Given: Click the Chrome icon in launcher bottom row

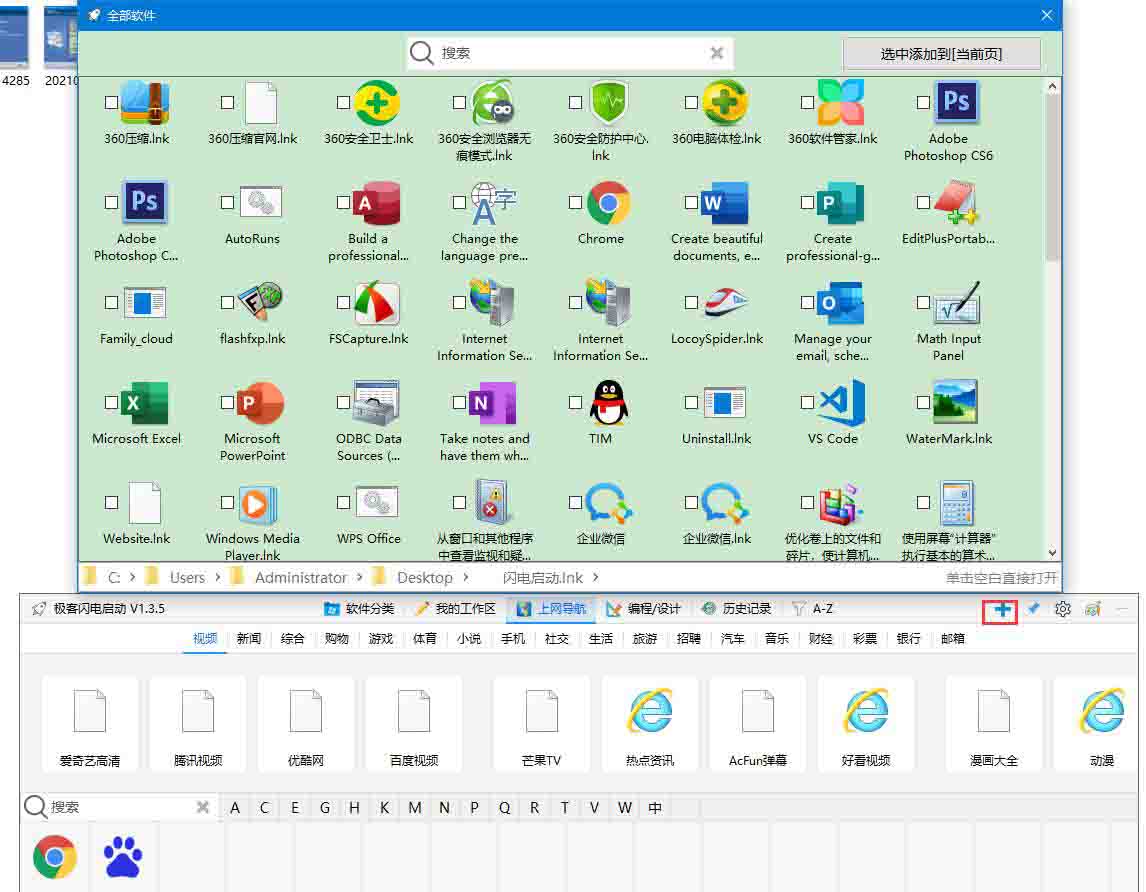Looking at the screenshot, I should click(x=55, y=857).
